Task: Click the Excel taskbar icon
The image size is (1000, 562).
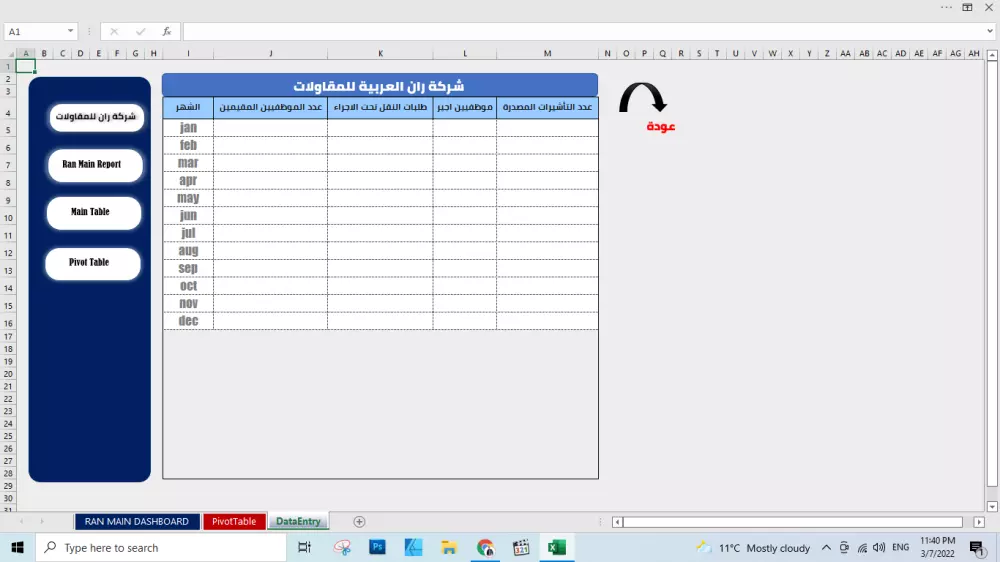Action: pos(557,547)
